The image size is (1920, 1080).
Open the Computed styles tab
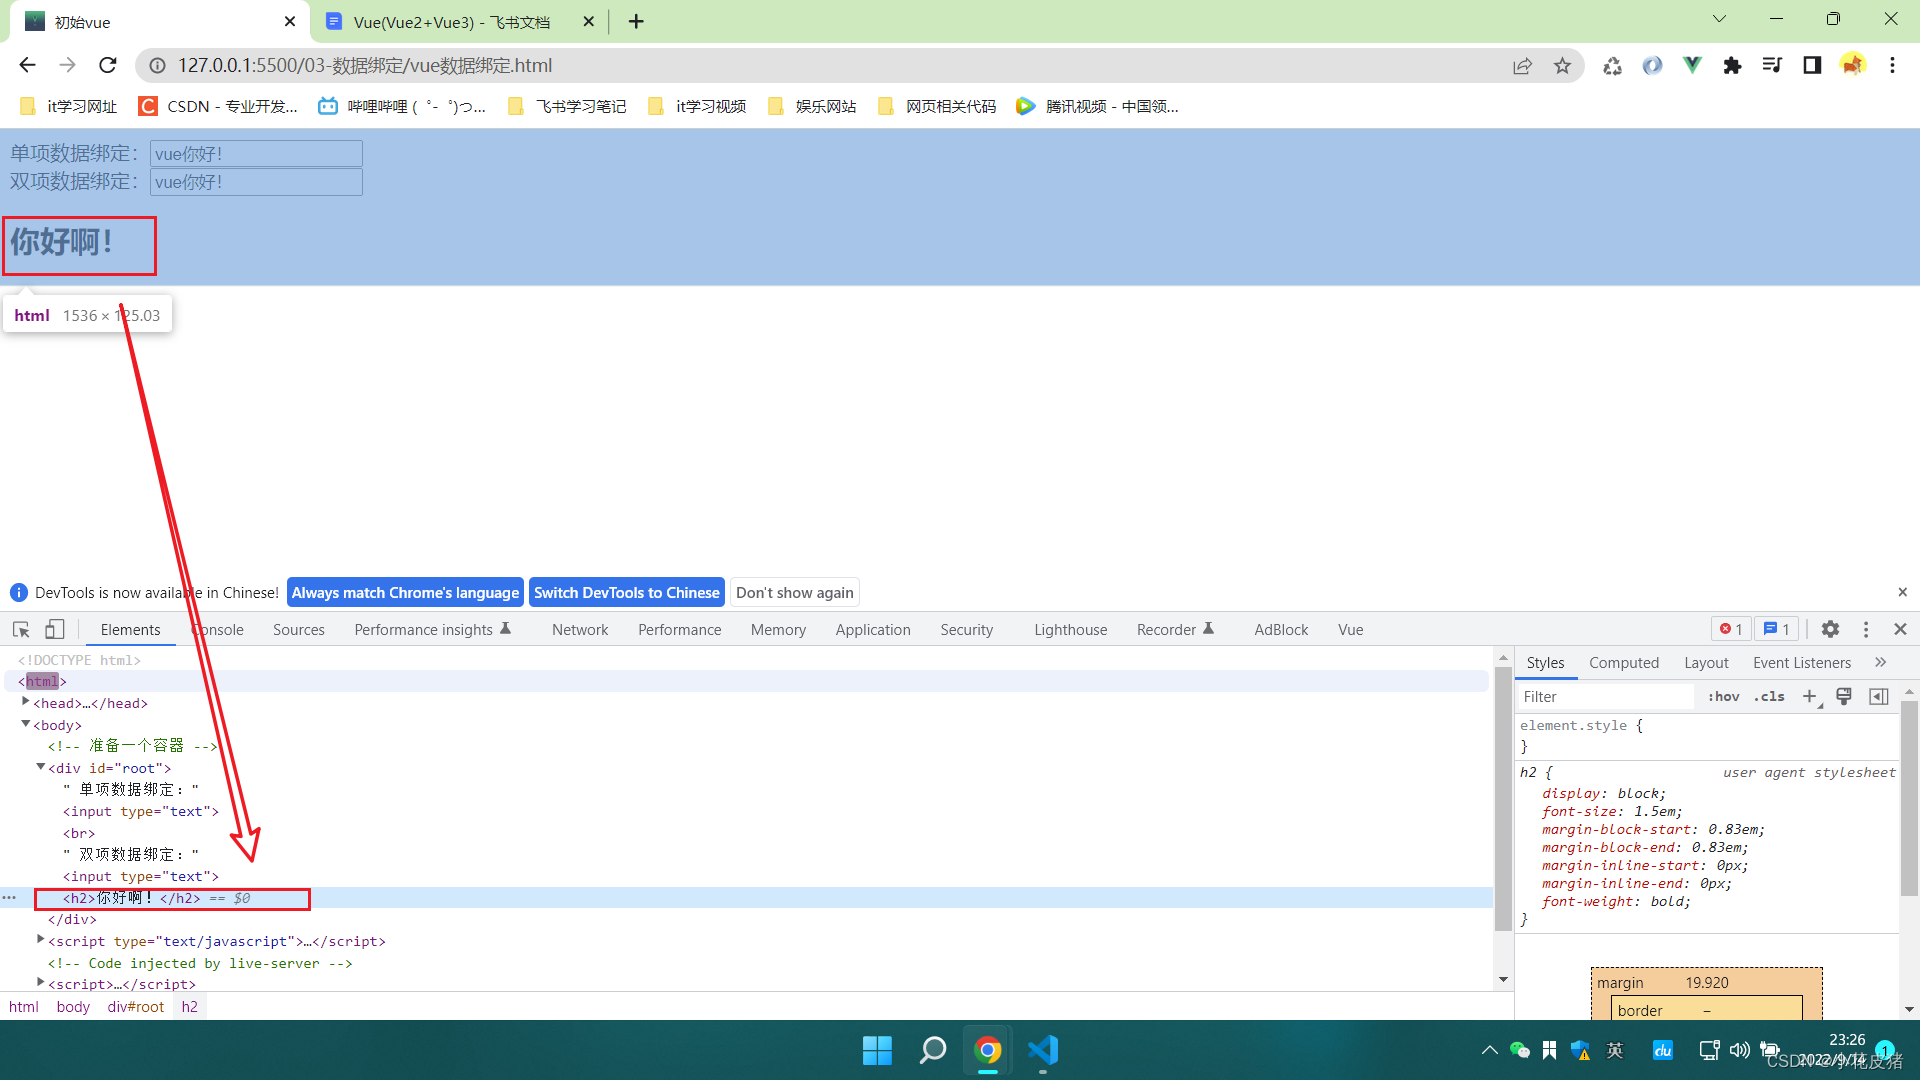tap(1623, 662)
